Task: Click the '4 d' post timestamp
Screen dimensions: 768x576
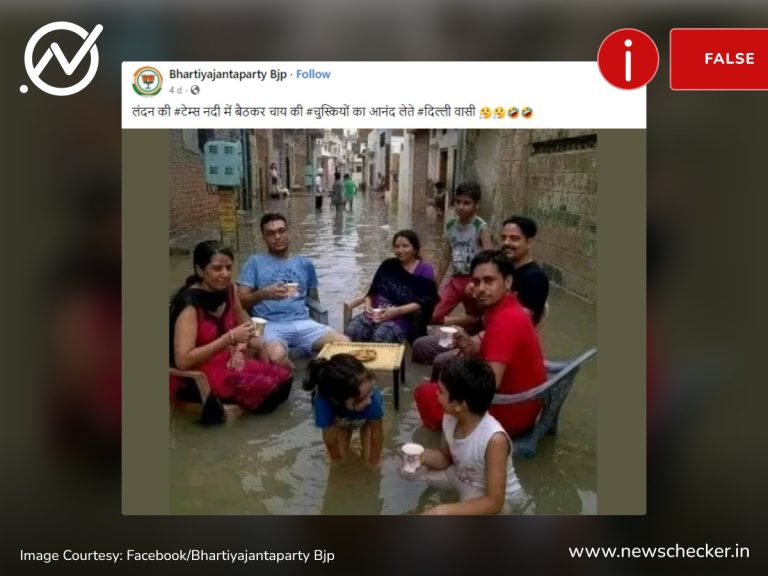Action: click(175, 90)
